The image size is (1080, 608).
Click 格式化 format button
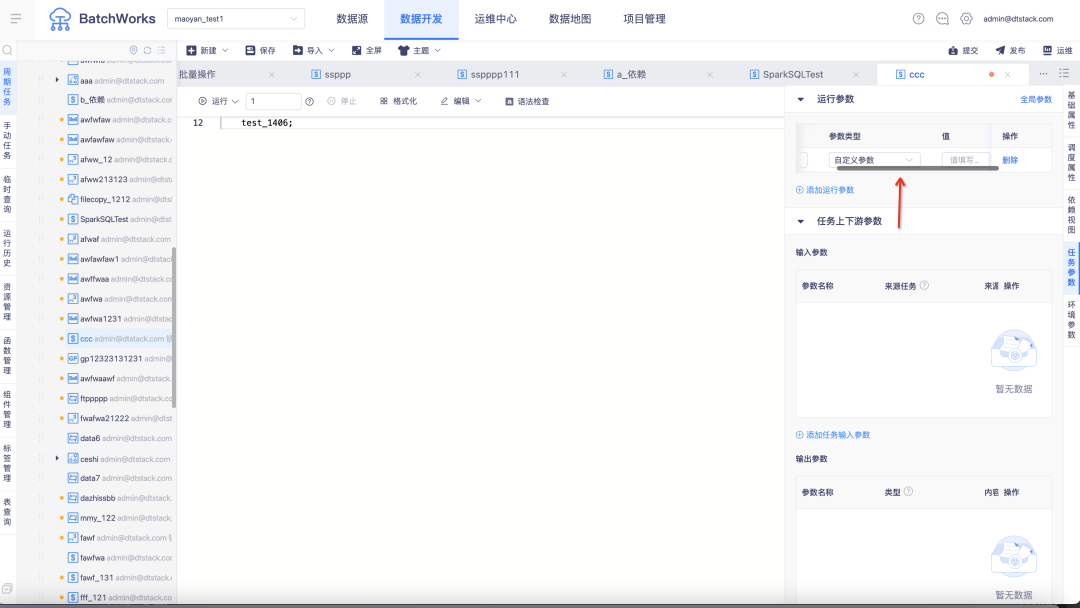tap(398, 101)
